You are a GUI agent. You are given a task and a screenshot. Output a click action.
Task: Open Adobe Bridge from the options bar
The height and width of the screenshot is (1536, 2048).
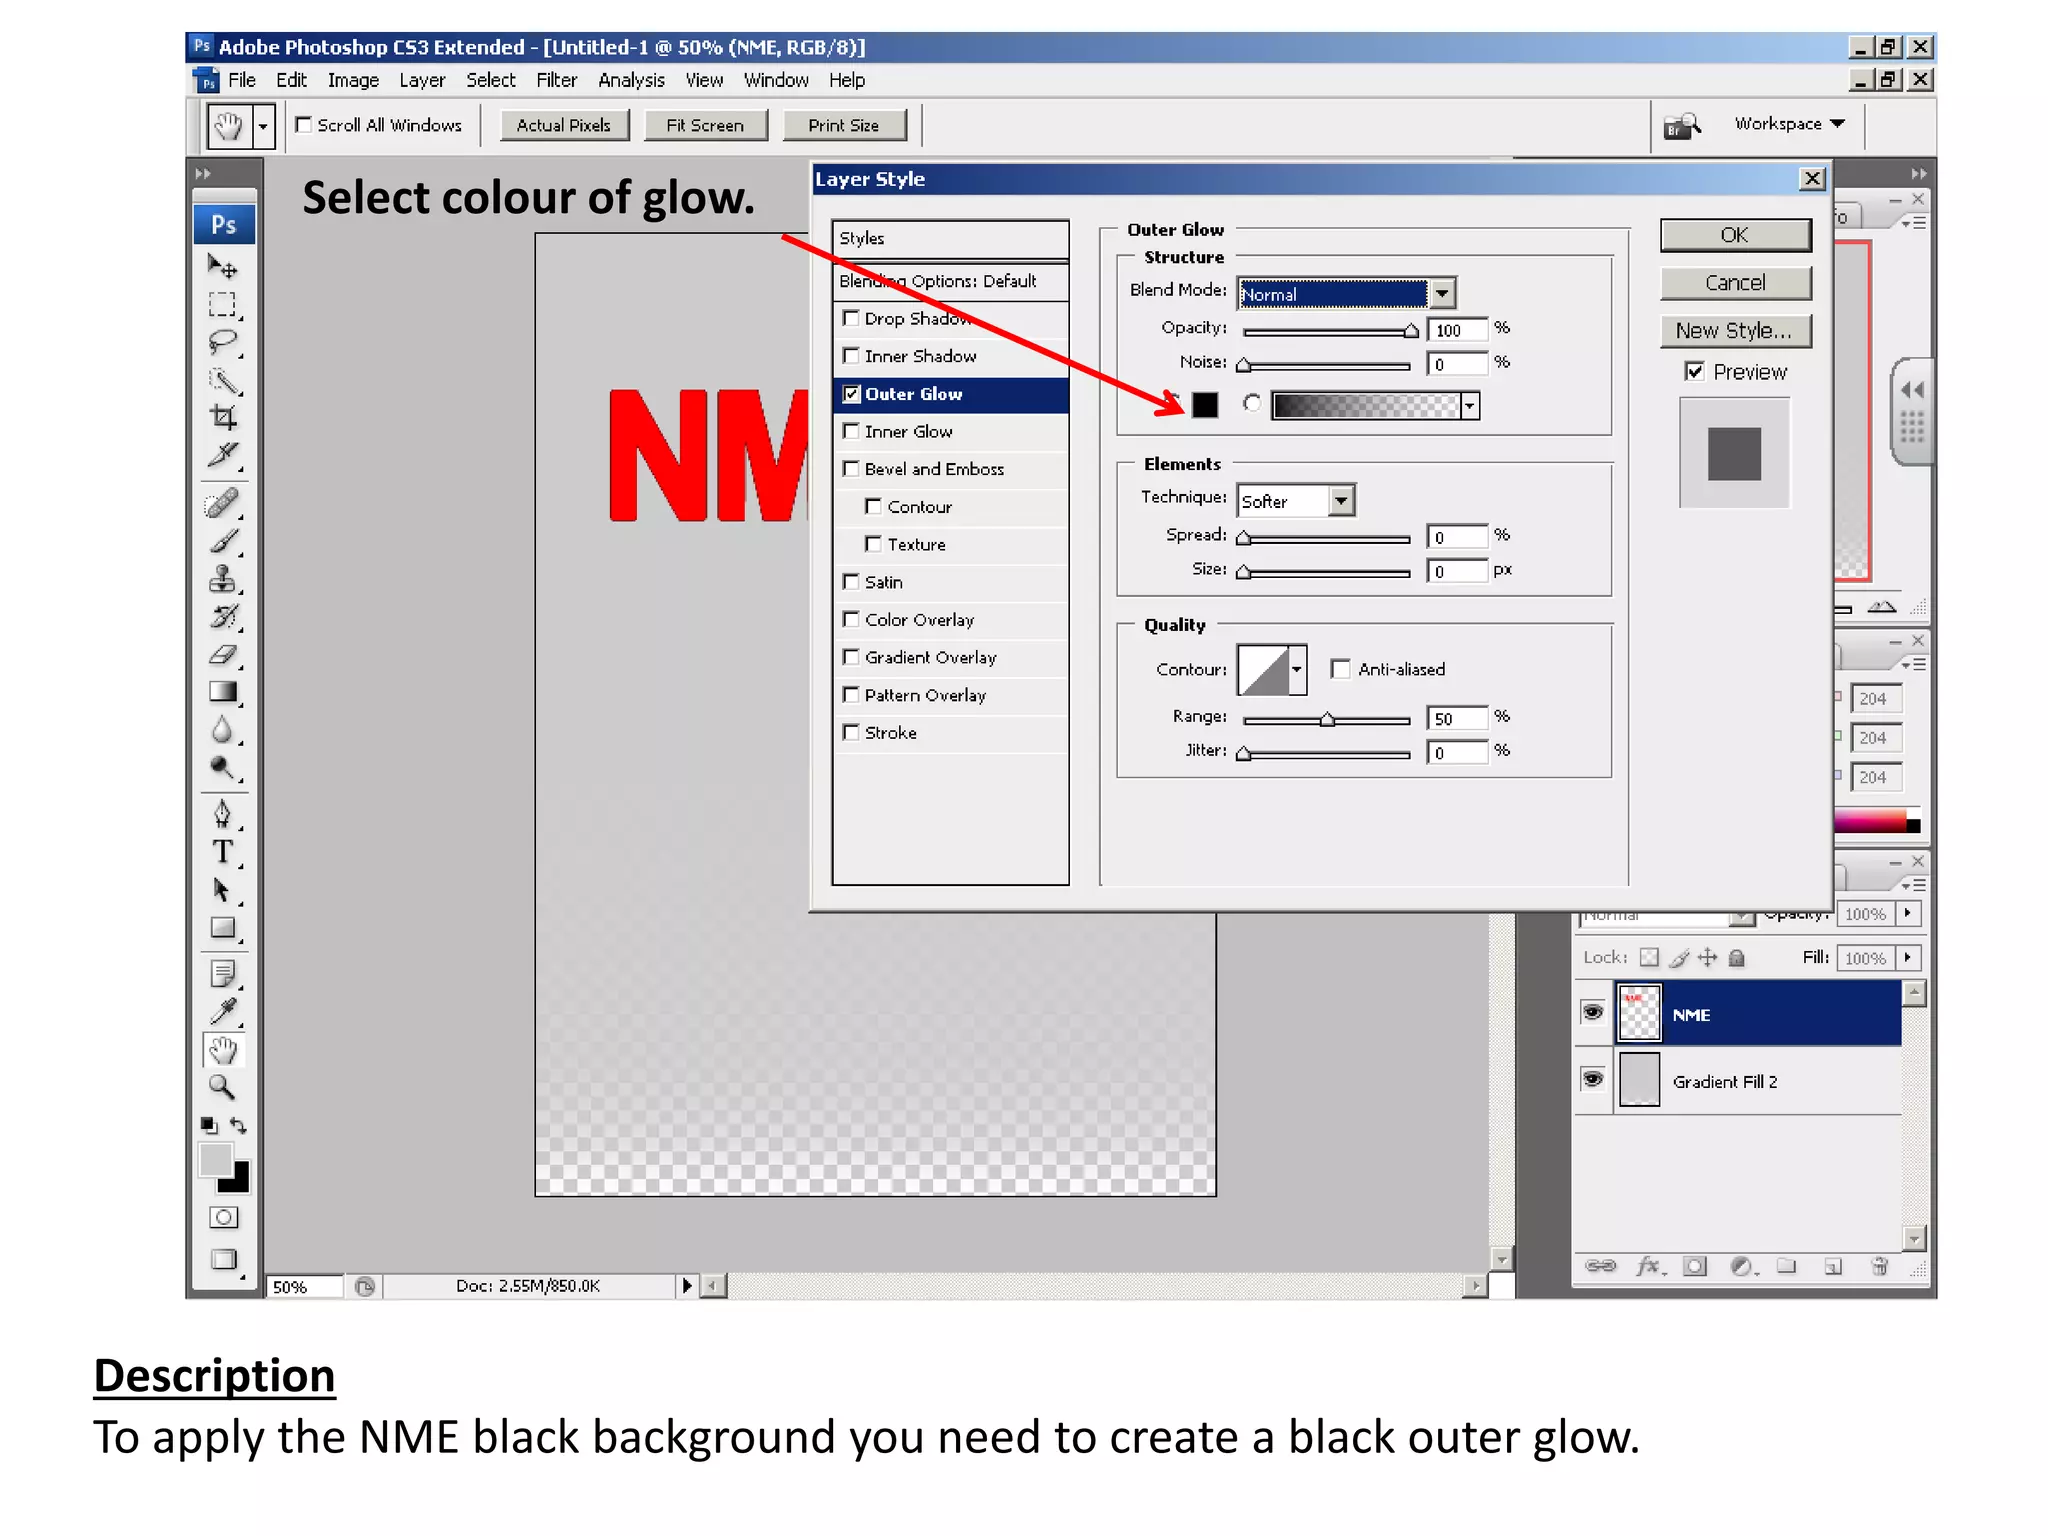coord(1682,126)
